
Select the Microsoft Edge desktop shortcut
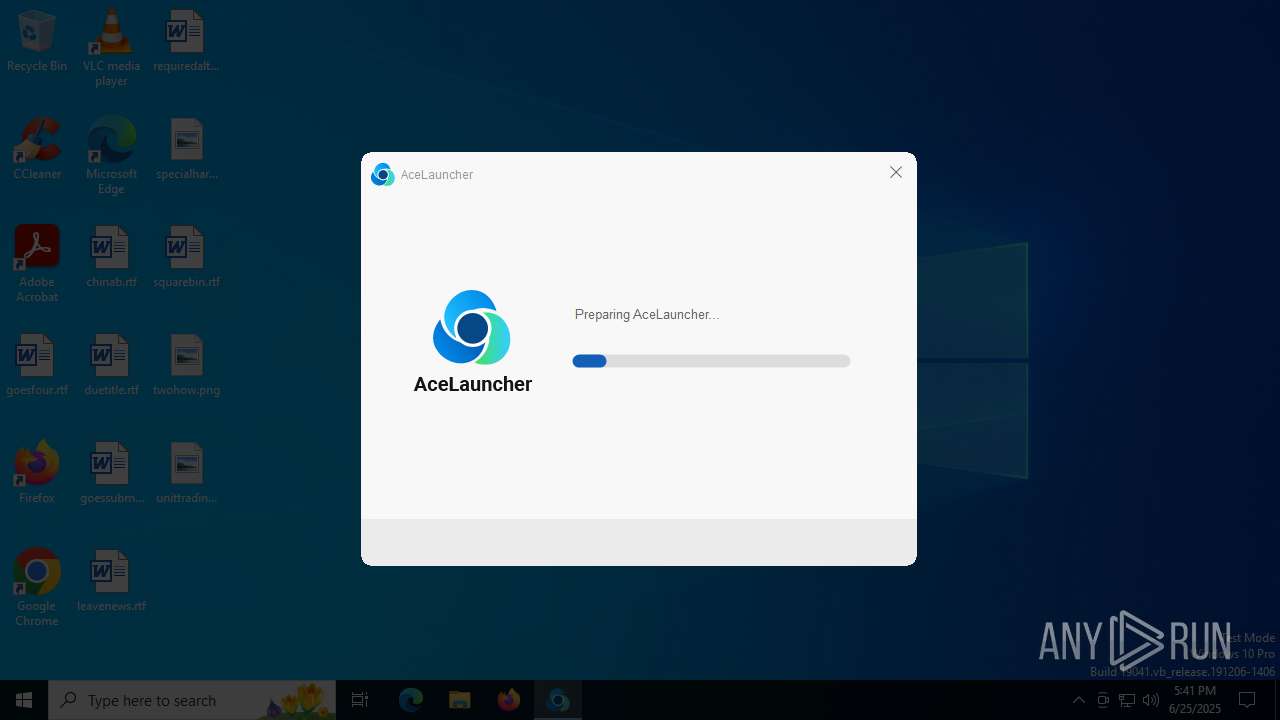point(111,156)
